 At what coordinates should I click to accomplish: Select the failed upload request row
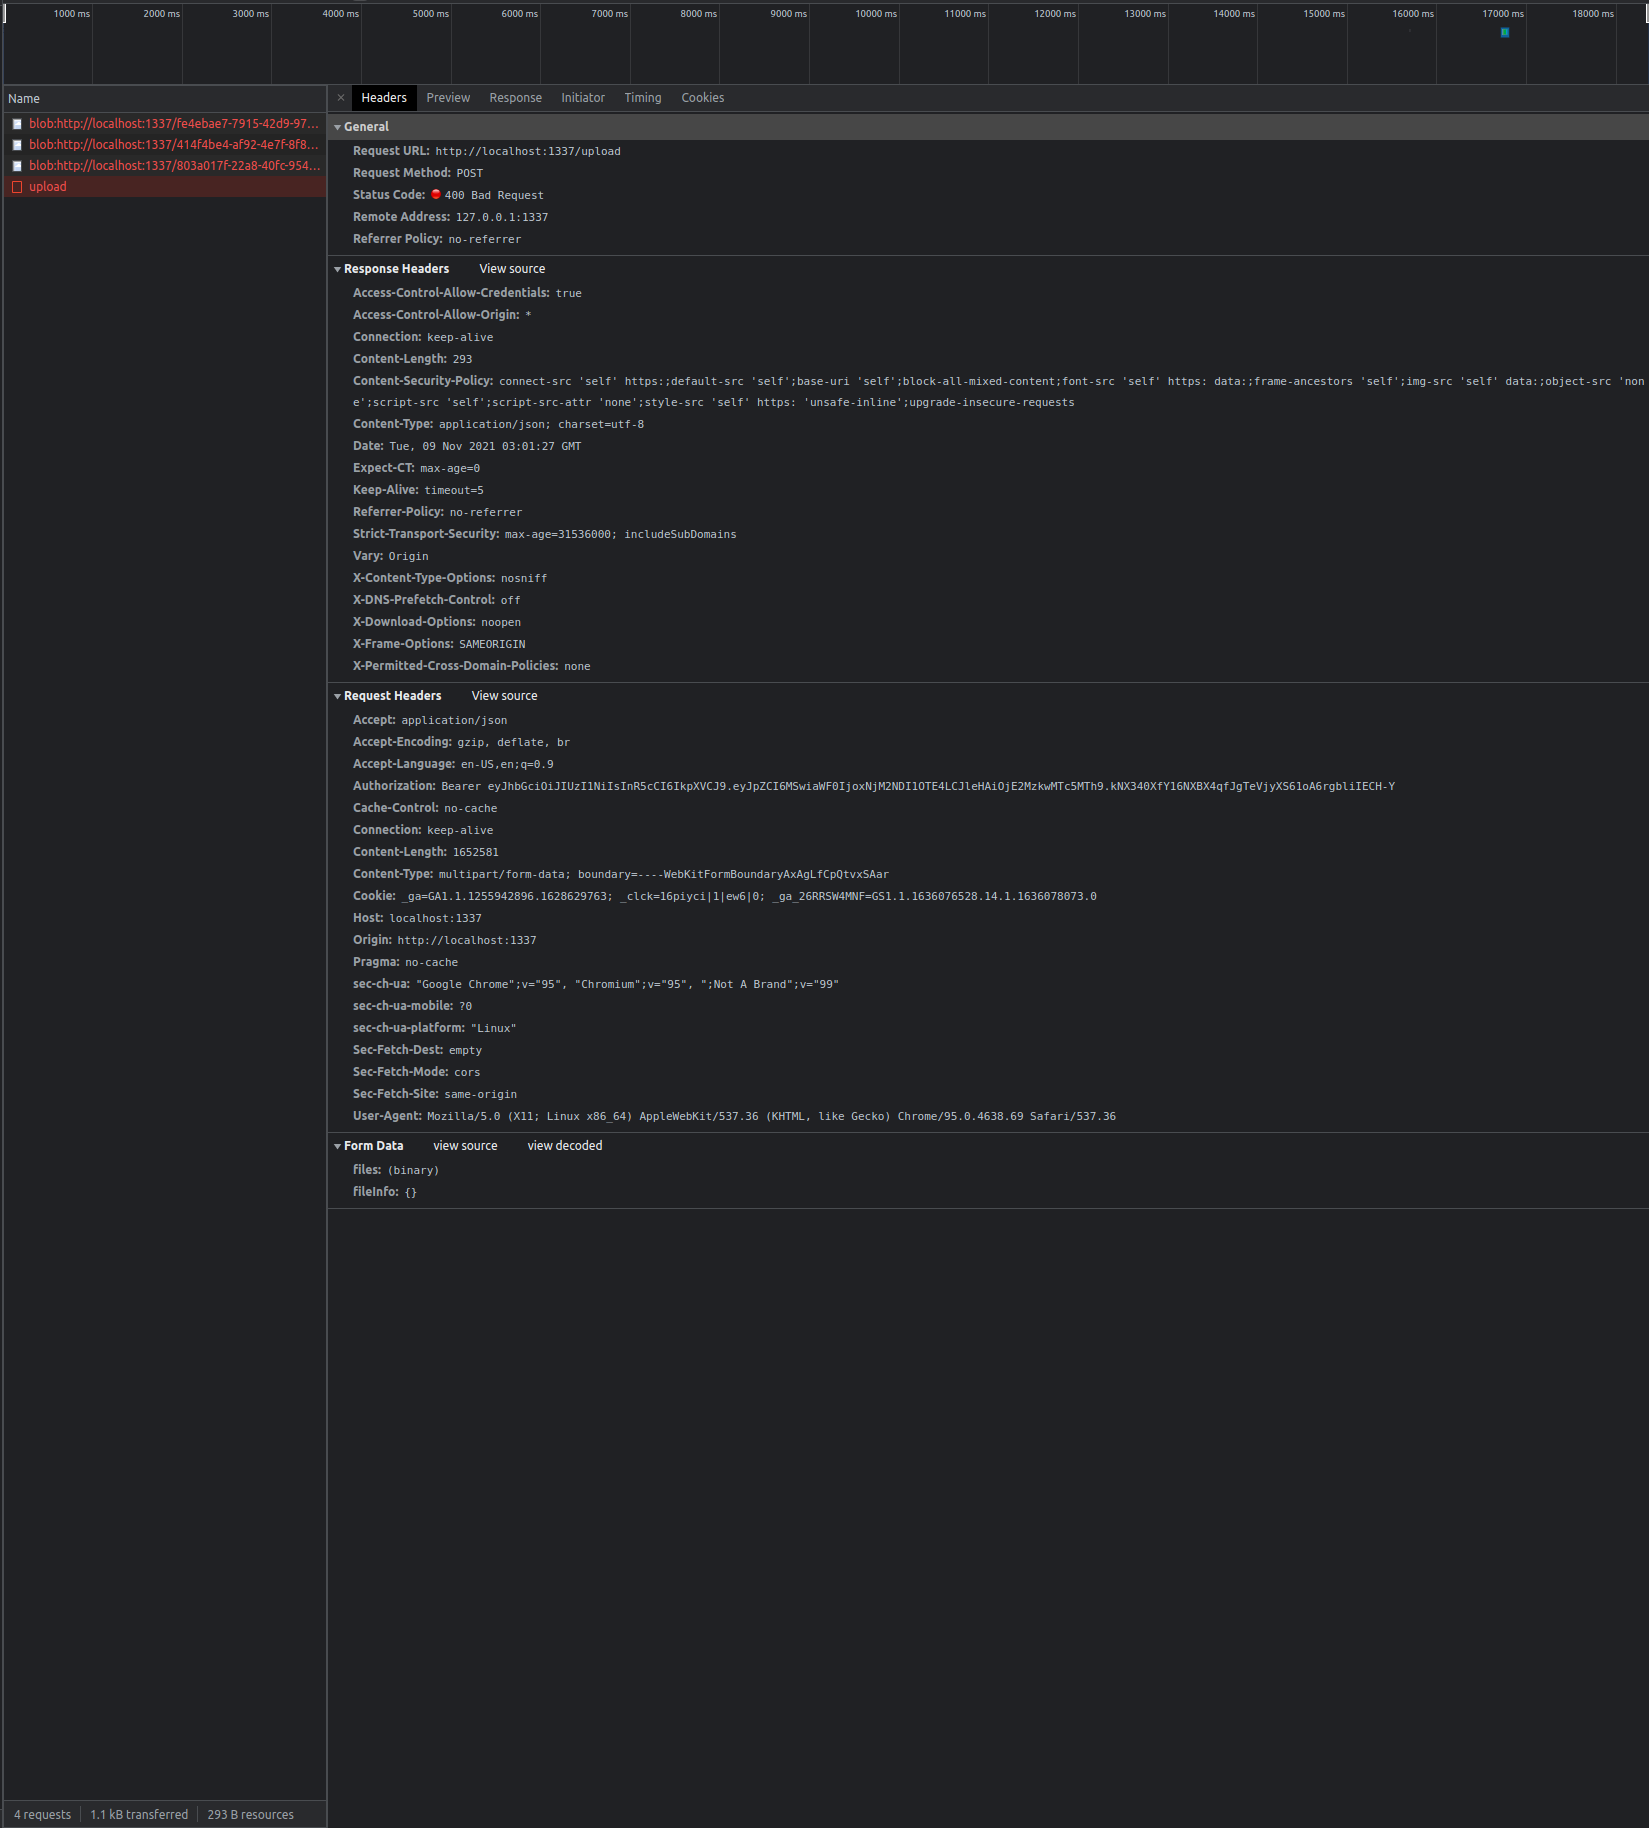tap(165, 187)
